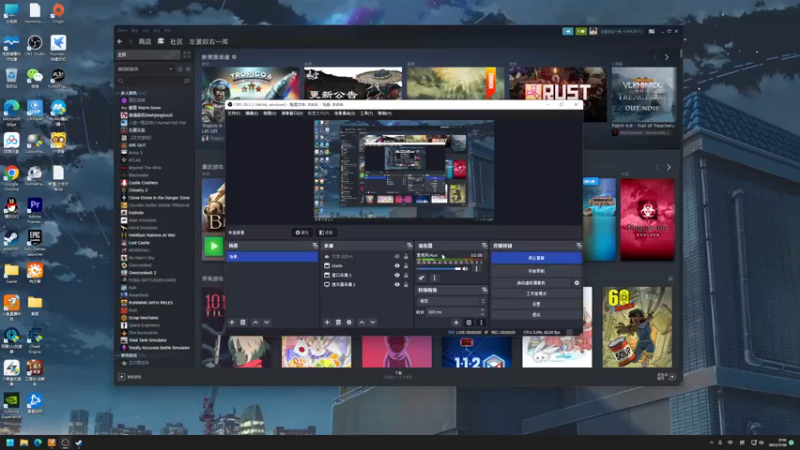Viewport: 800px width, 450px height.
Task: Lock the 窗口采集 3 source
Action: pyautogui.click(x=406, y=275)
